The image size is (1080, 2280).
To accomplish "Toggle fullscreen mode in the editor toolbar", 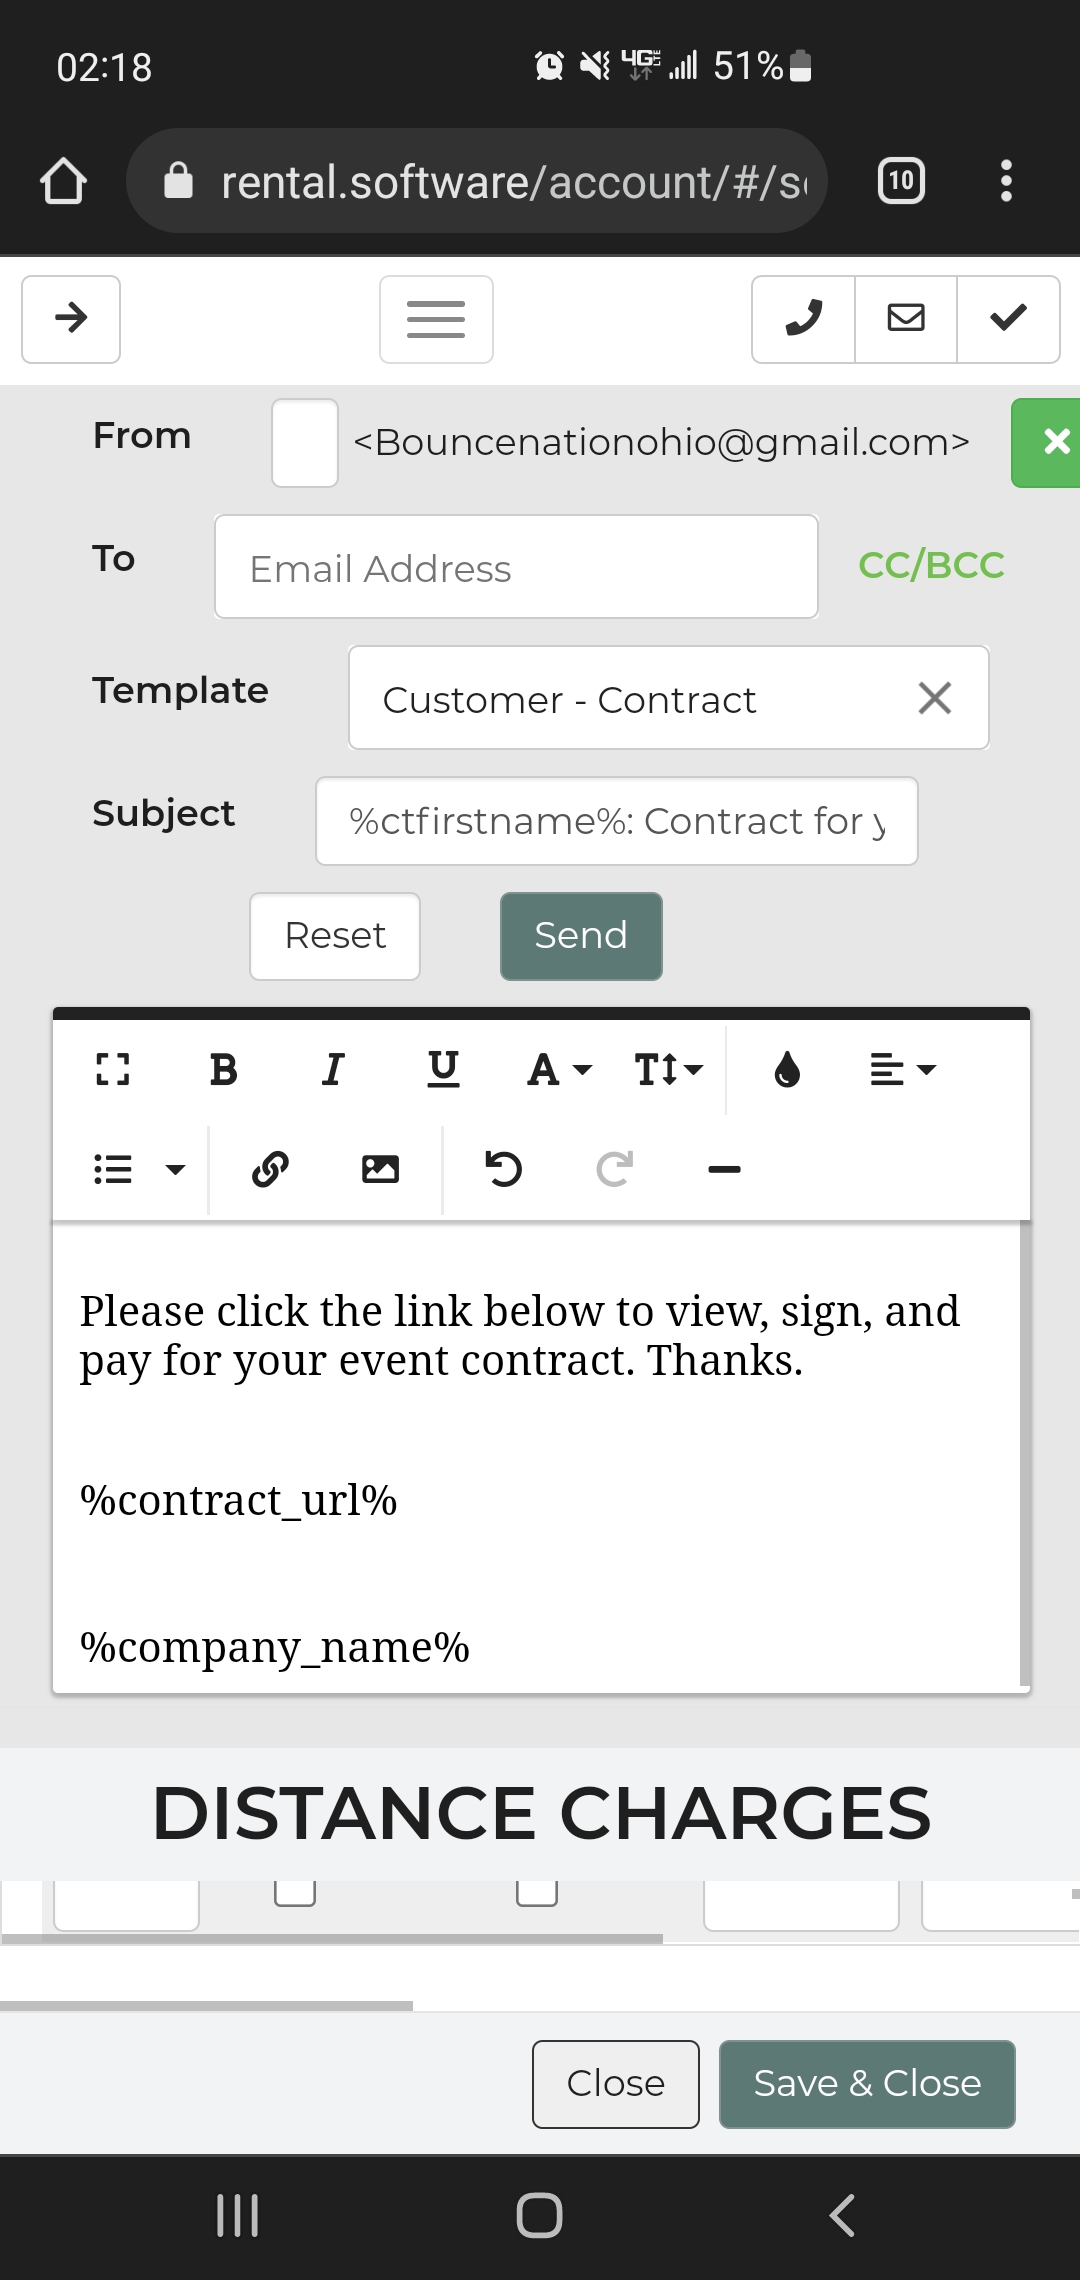I will pos(113,1069).
